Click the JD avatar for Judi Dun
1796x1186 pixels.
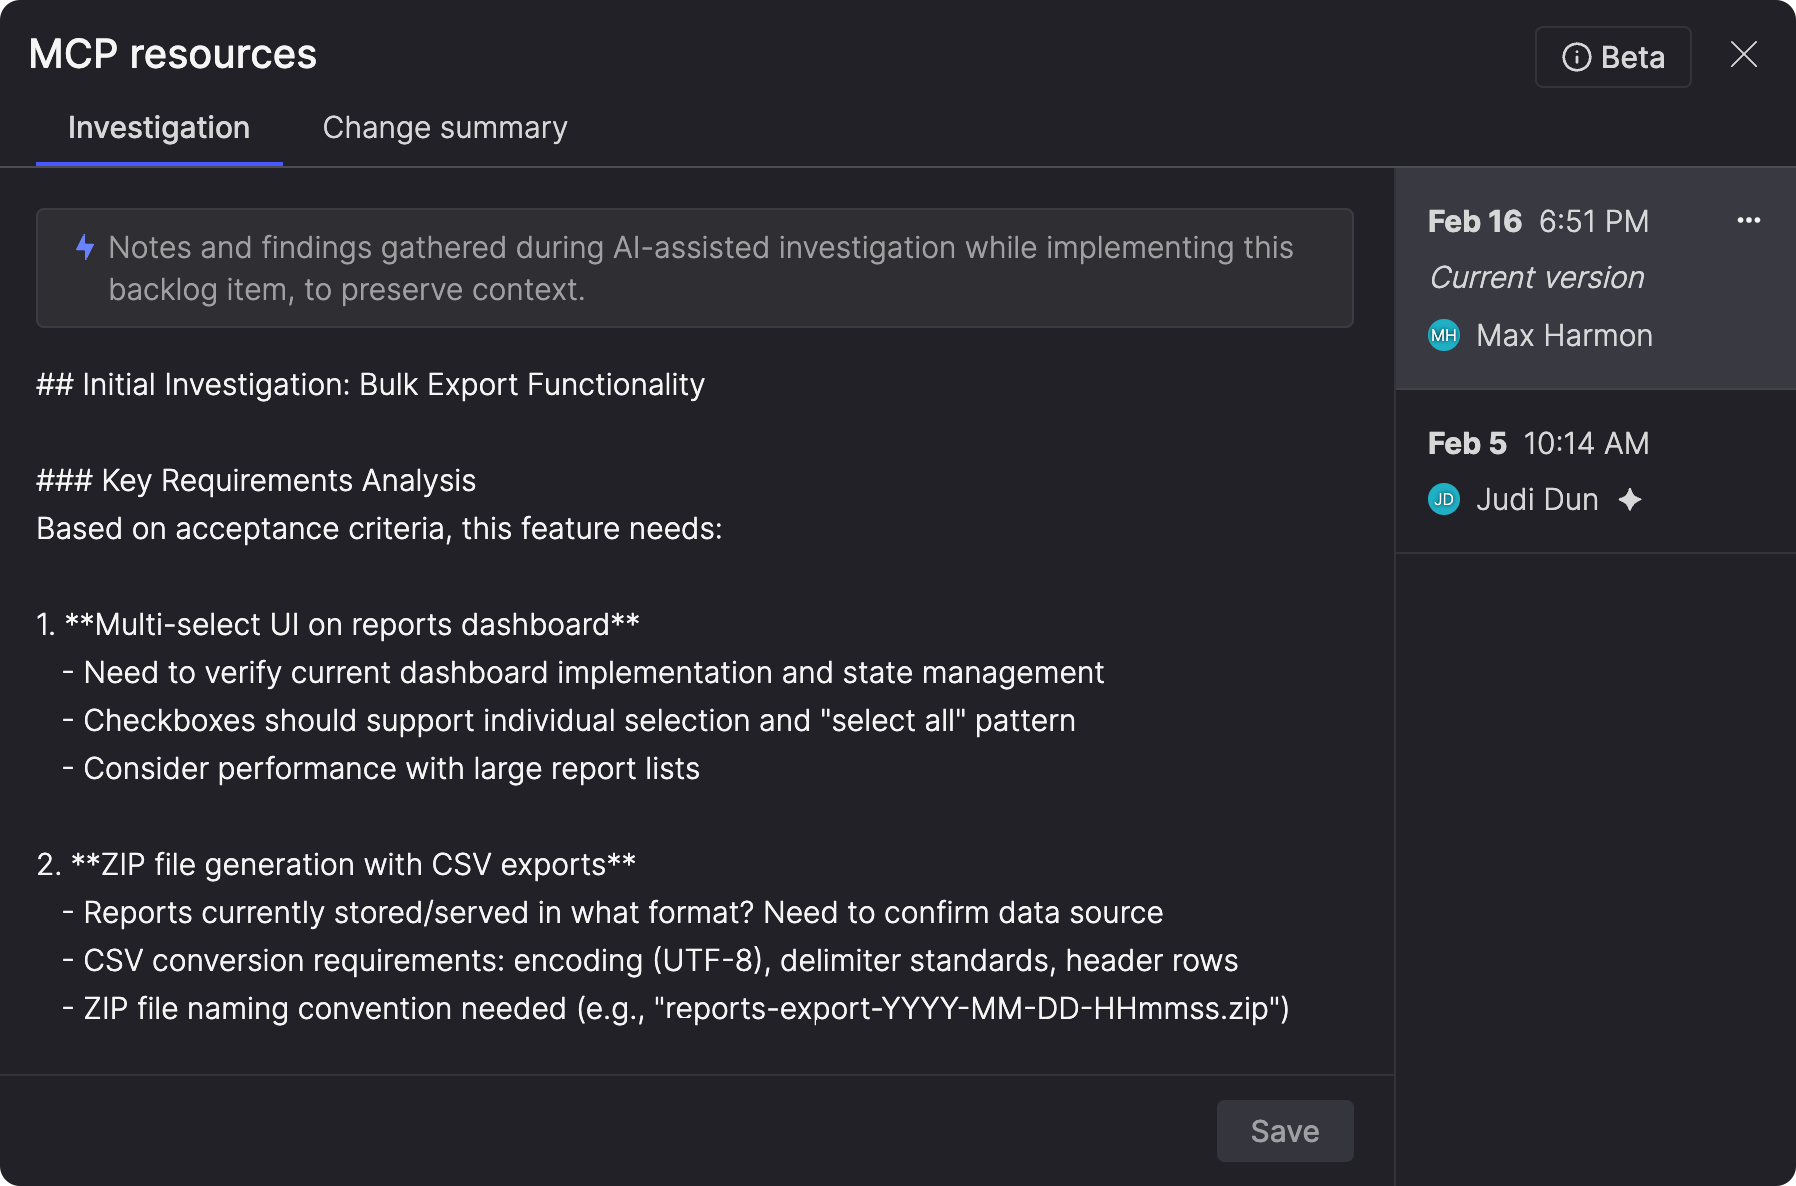(1443, 500)
